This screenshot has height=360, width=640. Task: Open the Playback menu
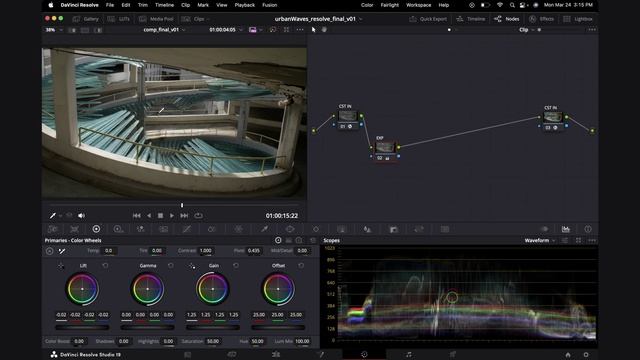point(244,5)
